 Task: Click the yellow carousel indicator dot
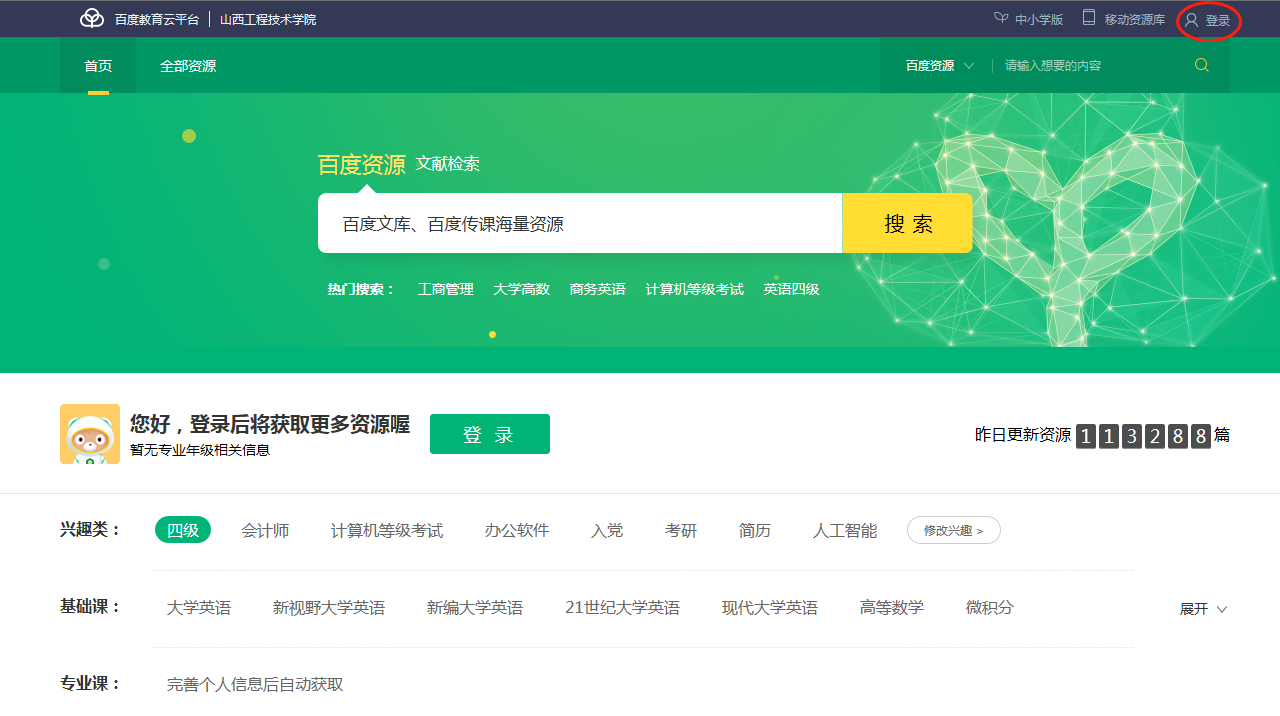pyautogui.click(x=492, y=334)
